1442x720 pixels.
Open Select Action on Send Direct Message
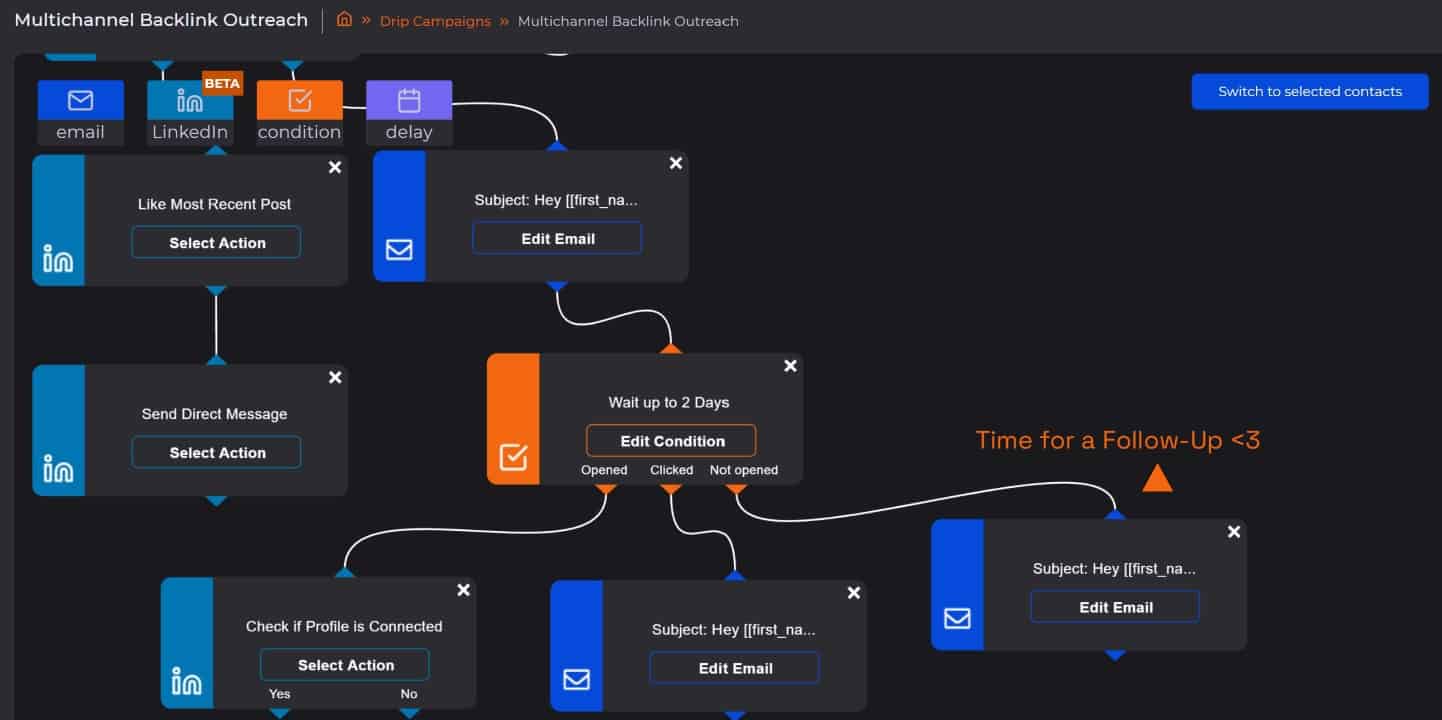pos(216,453)
